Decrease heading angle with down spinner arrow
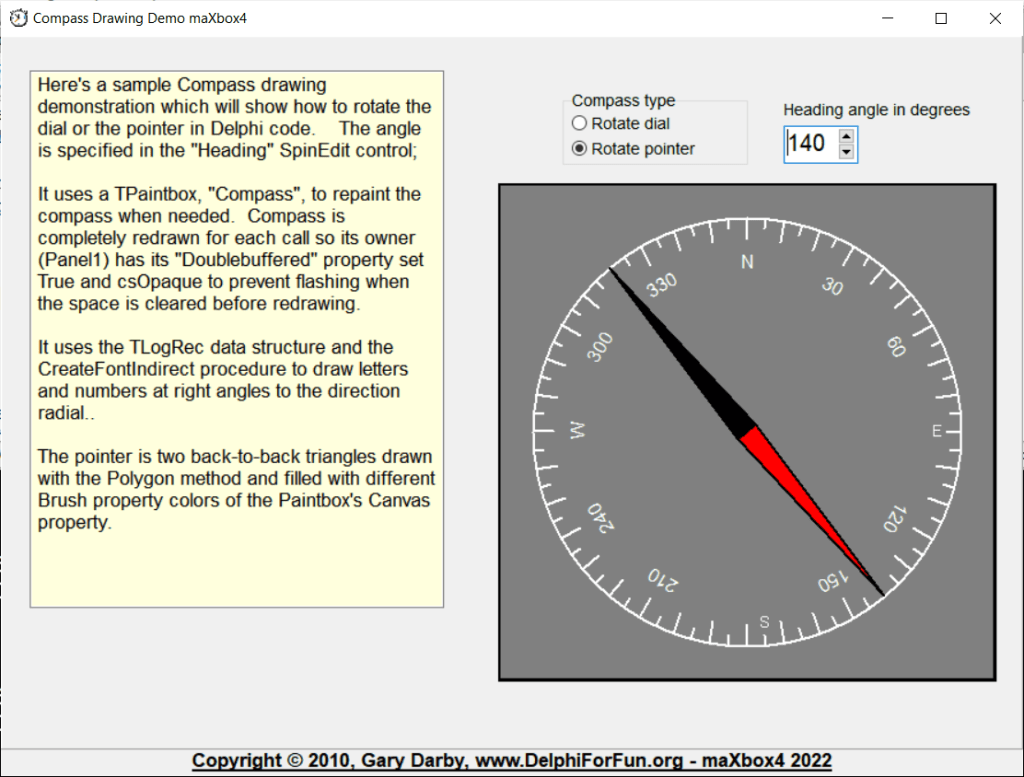This screenshot has height=777, width=1024. point(846,152)
